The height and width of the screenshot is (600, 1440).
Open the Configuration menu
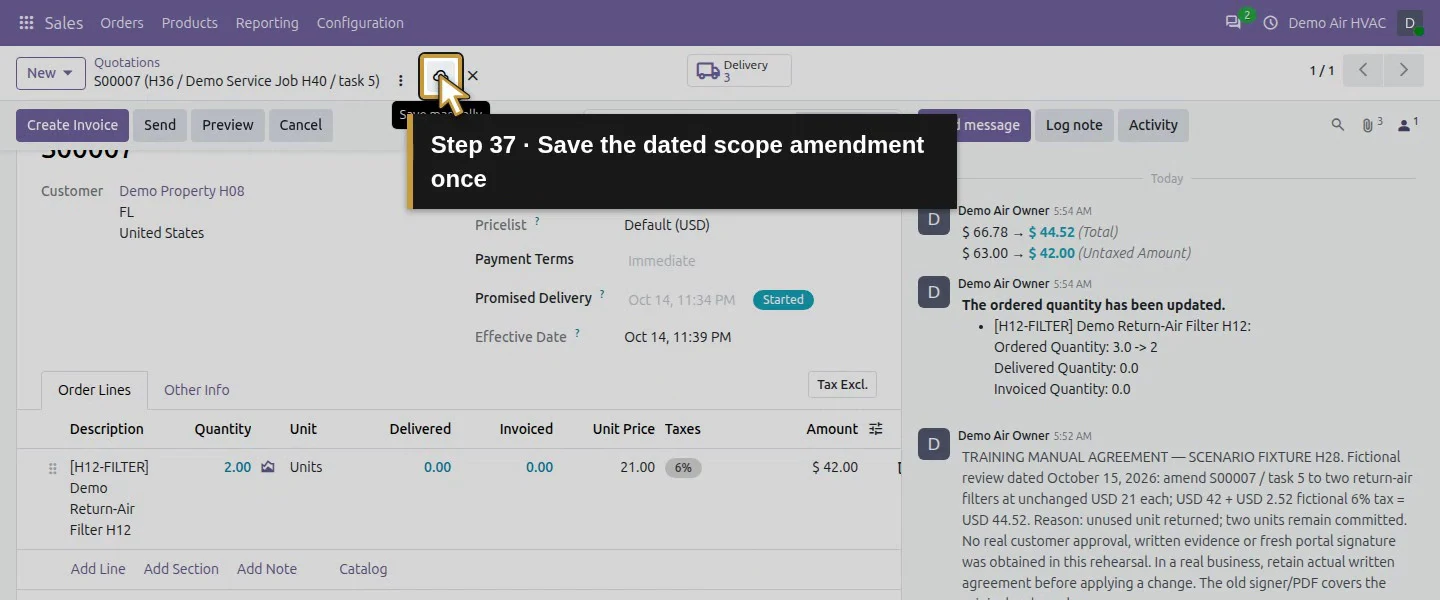[x=360, y=23]
